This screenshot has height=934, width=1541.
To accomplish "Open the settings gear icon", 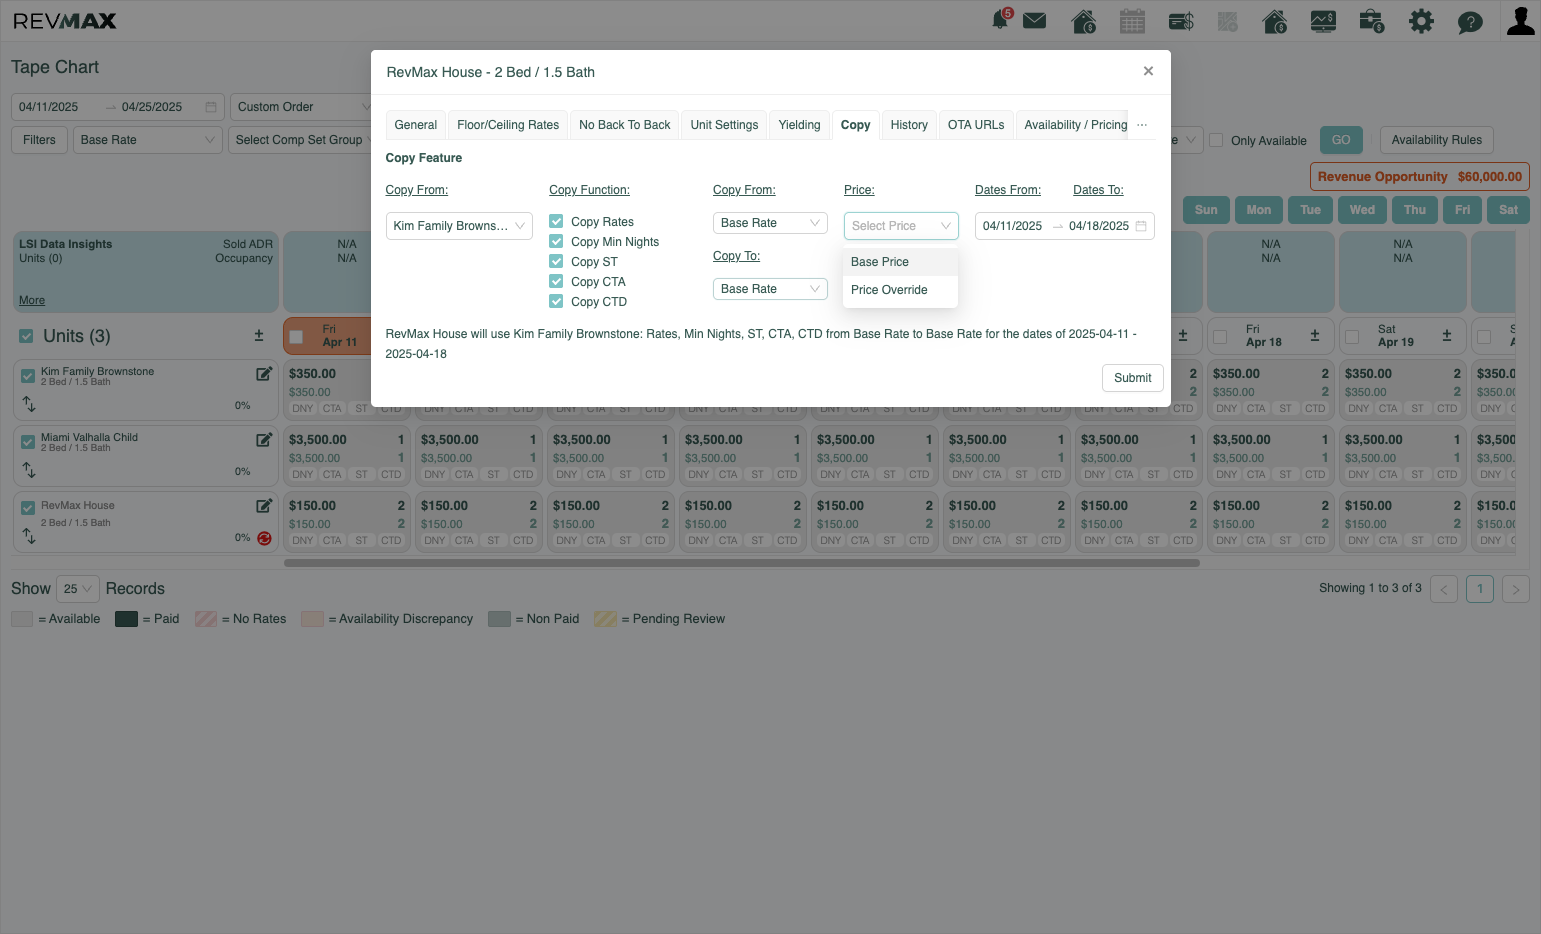I will (x=1421, y=21).
